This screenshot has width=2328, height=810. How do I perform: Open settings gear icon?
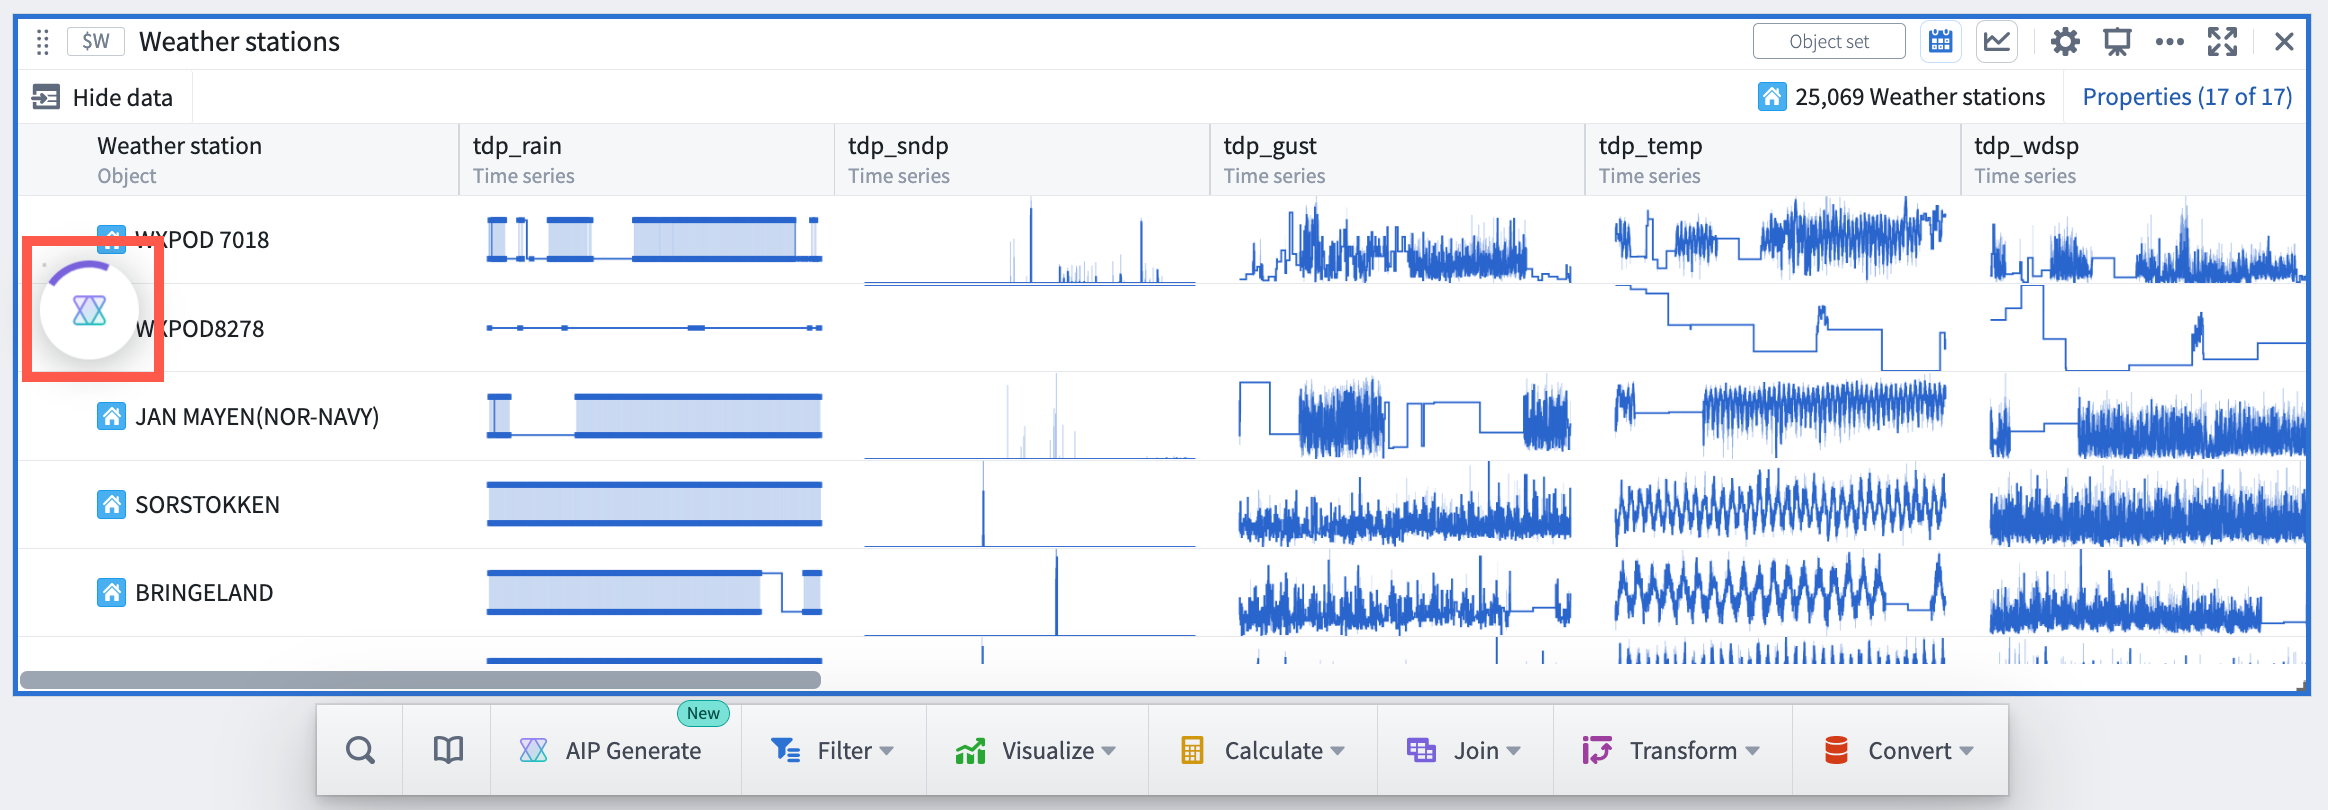tap(2065, 42)
